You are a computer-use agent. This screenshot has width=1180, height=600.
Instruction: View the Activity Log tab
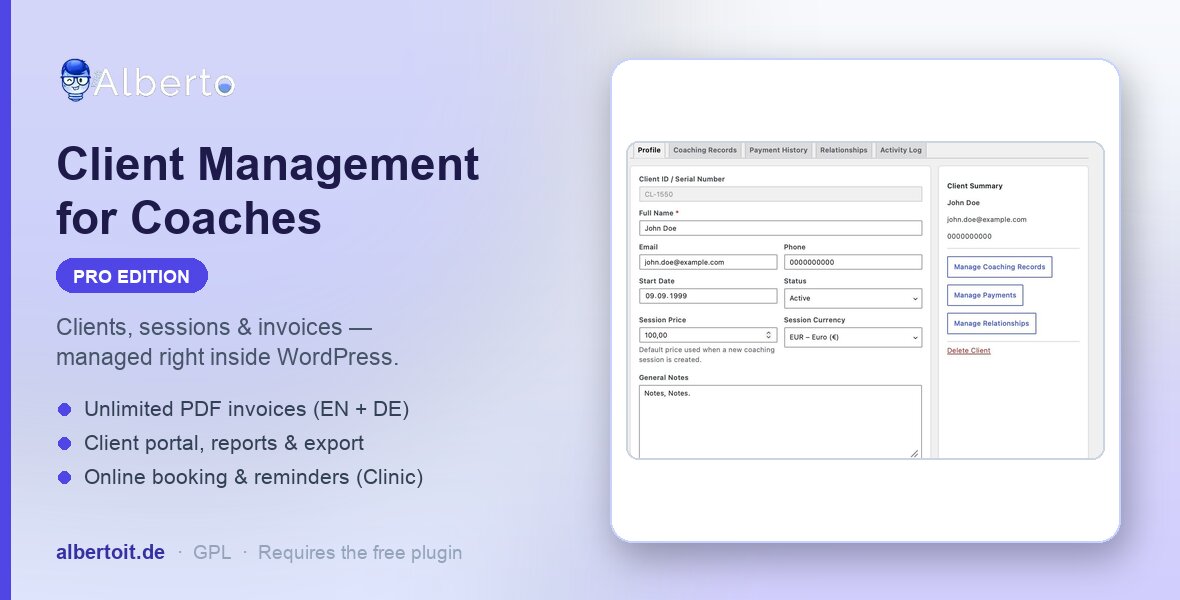coord(901,150)
